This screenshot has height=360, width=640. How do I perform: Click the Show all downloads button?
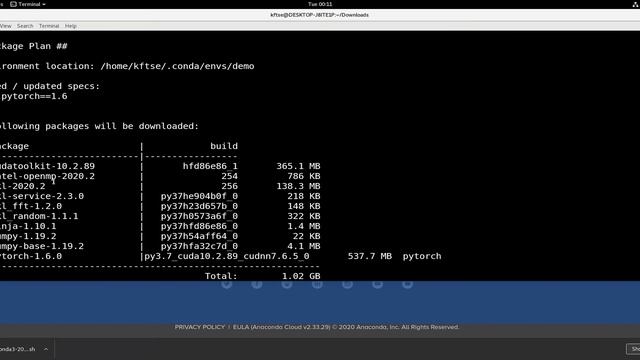[x=633, y=349]
